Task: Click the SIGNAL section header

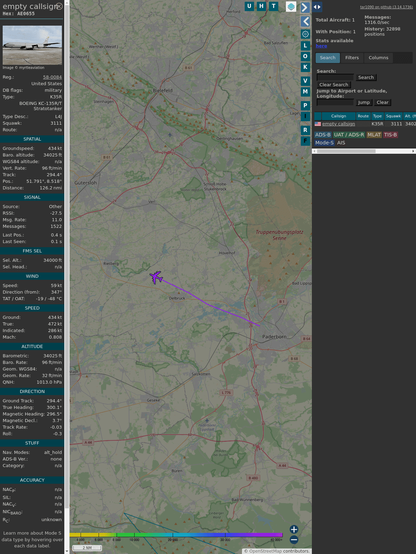Action: [x=32, y=197]
